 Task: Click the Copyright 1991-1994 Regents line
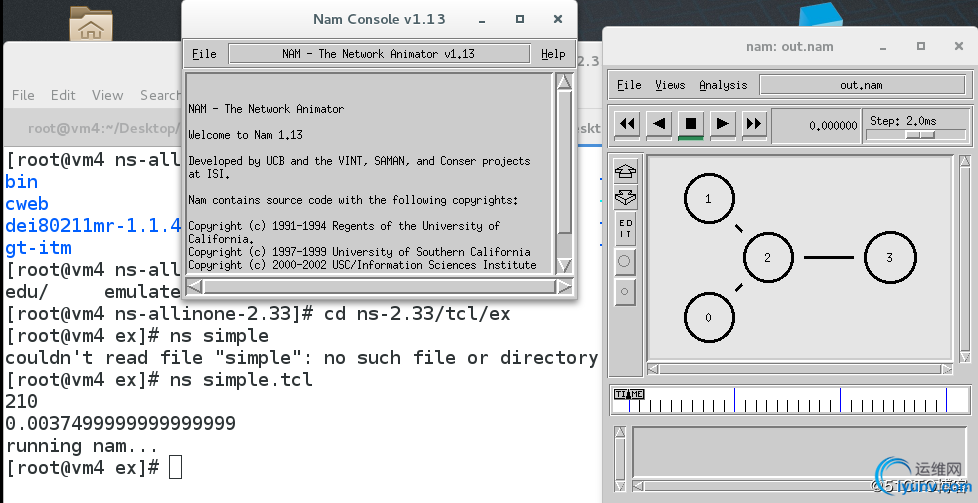coord(344,232)
